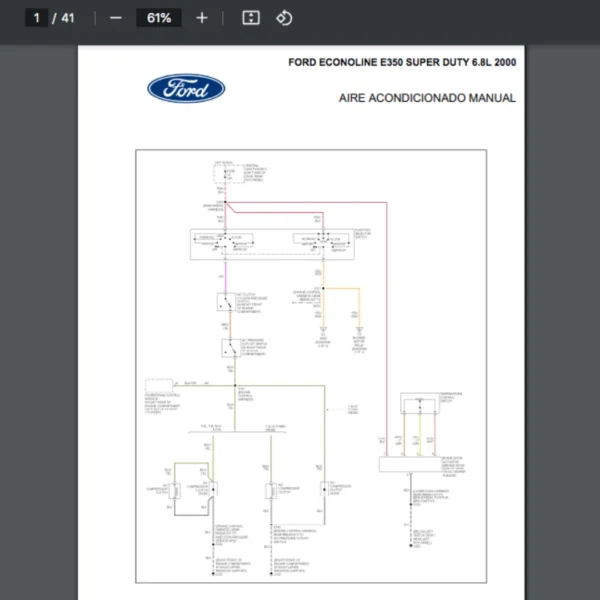Click the 61% zoom level field
600x600 pixels.
(x=159, y=18)
